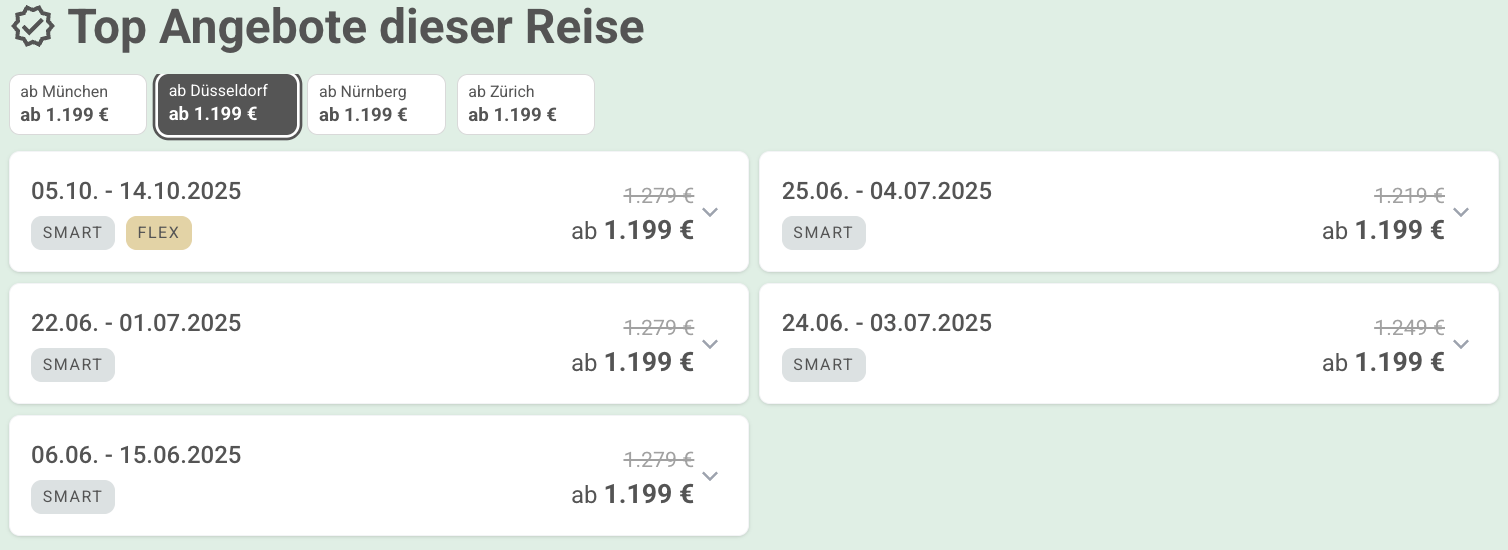
Task: Click the crossed-out 1.219 € price
Action: click(1409, 196)
